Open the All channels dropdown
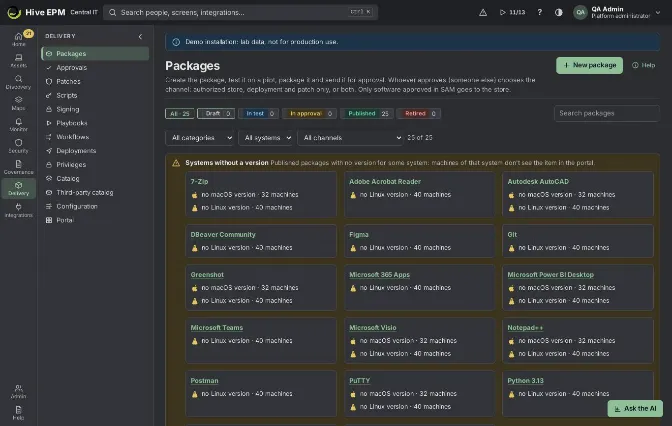This screenshot has height=426, width=672. tap(350, 138)
